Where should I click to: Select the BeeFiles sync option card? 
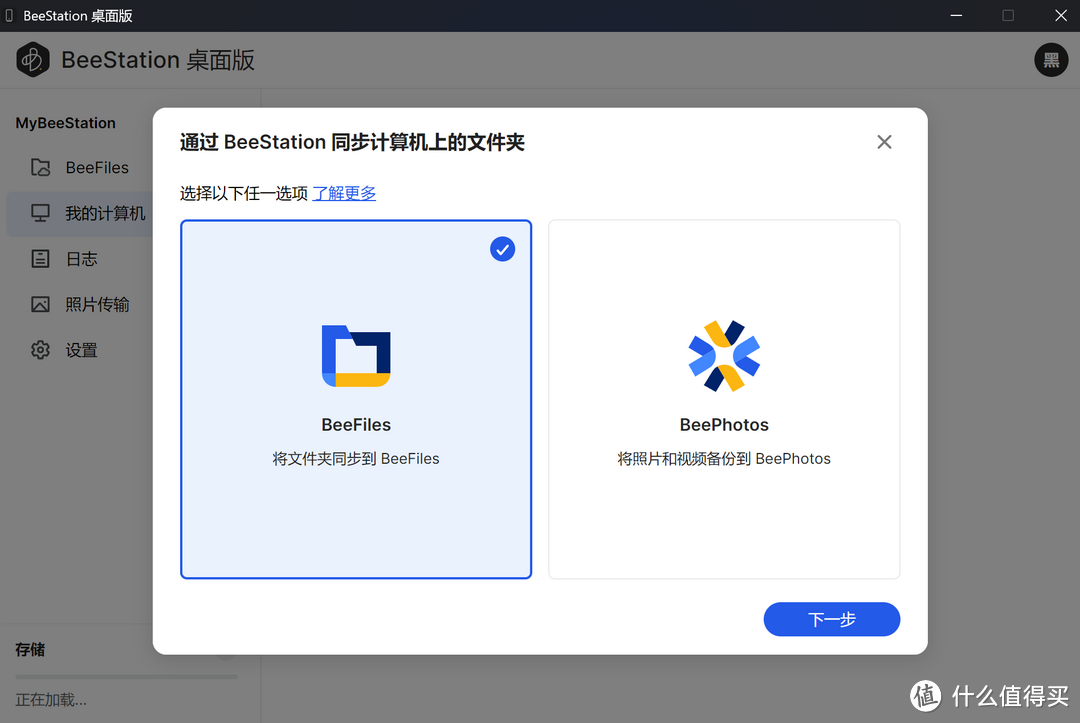(355, 400)
